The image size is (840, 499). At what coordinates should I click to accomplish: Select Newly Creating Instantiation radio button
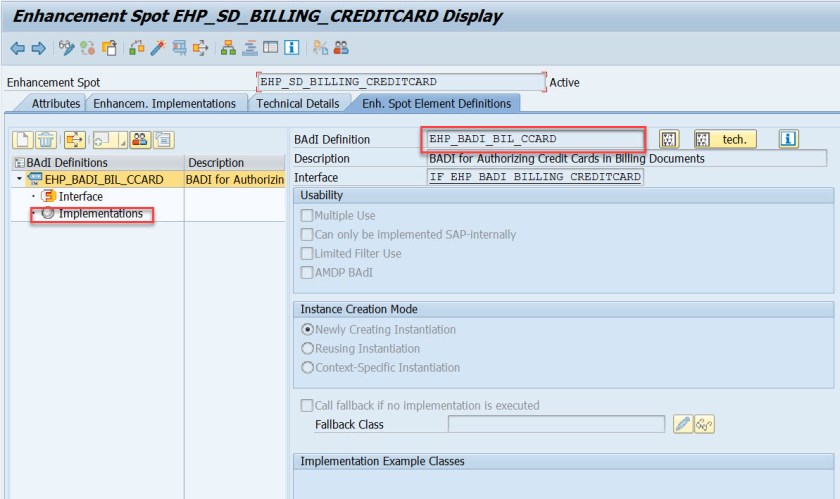(x=308, y=330)
